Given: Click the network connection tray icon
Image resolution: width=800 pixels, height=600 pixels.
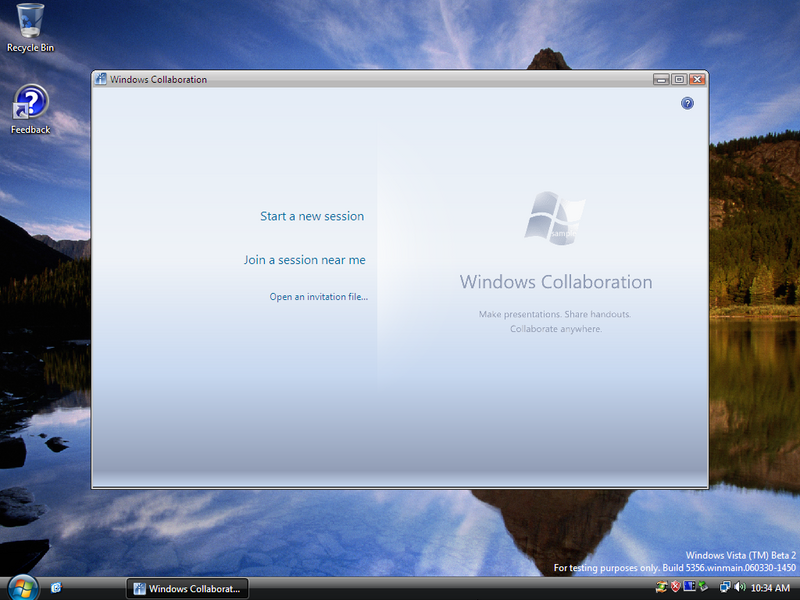Looking at the screenshot, I should (724, 588).
